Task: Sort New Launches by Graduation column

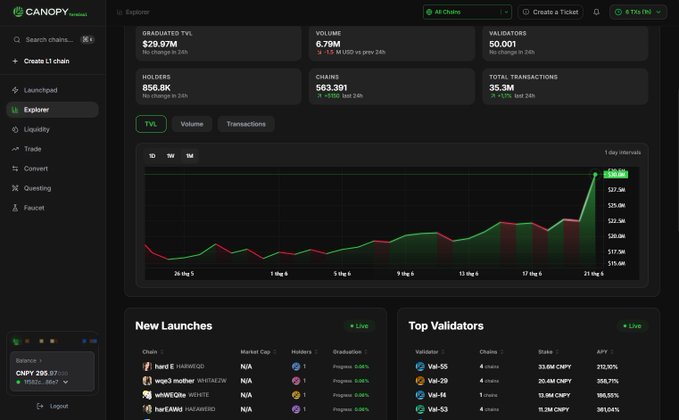Action: pos(349,352)
